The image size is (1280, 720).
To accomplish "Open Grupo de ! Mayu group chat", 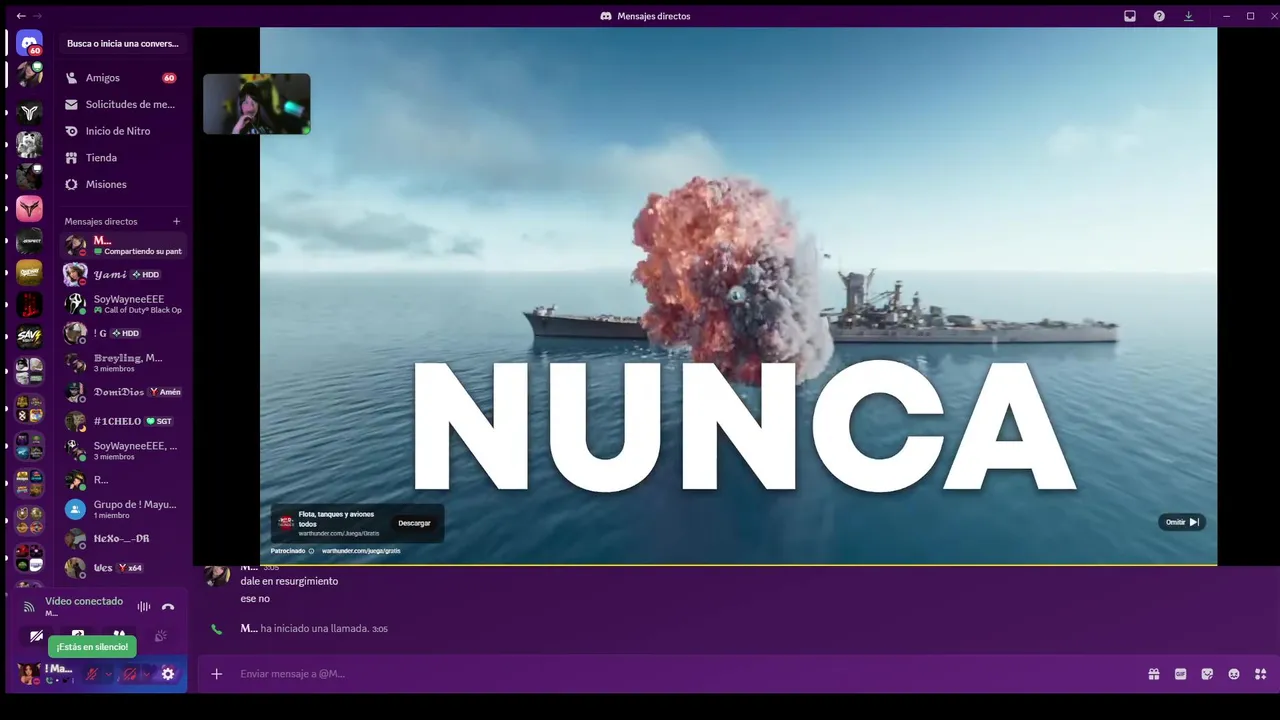I will point(122,509).
